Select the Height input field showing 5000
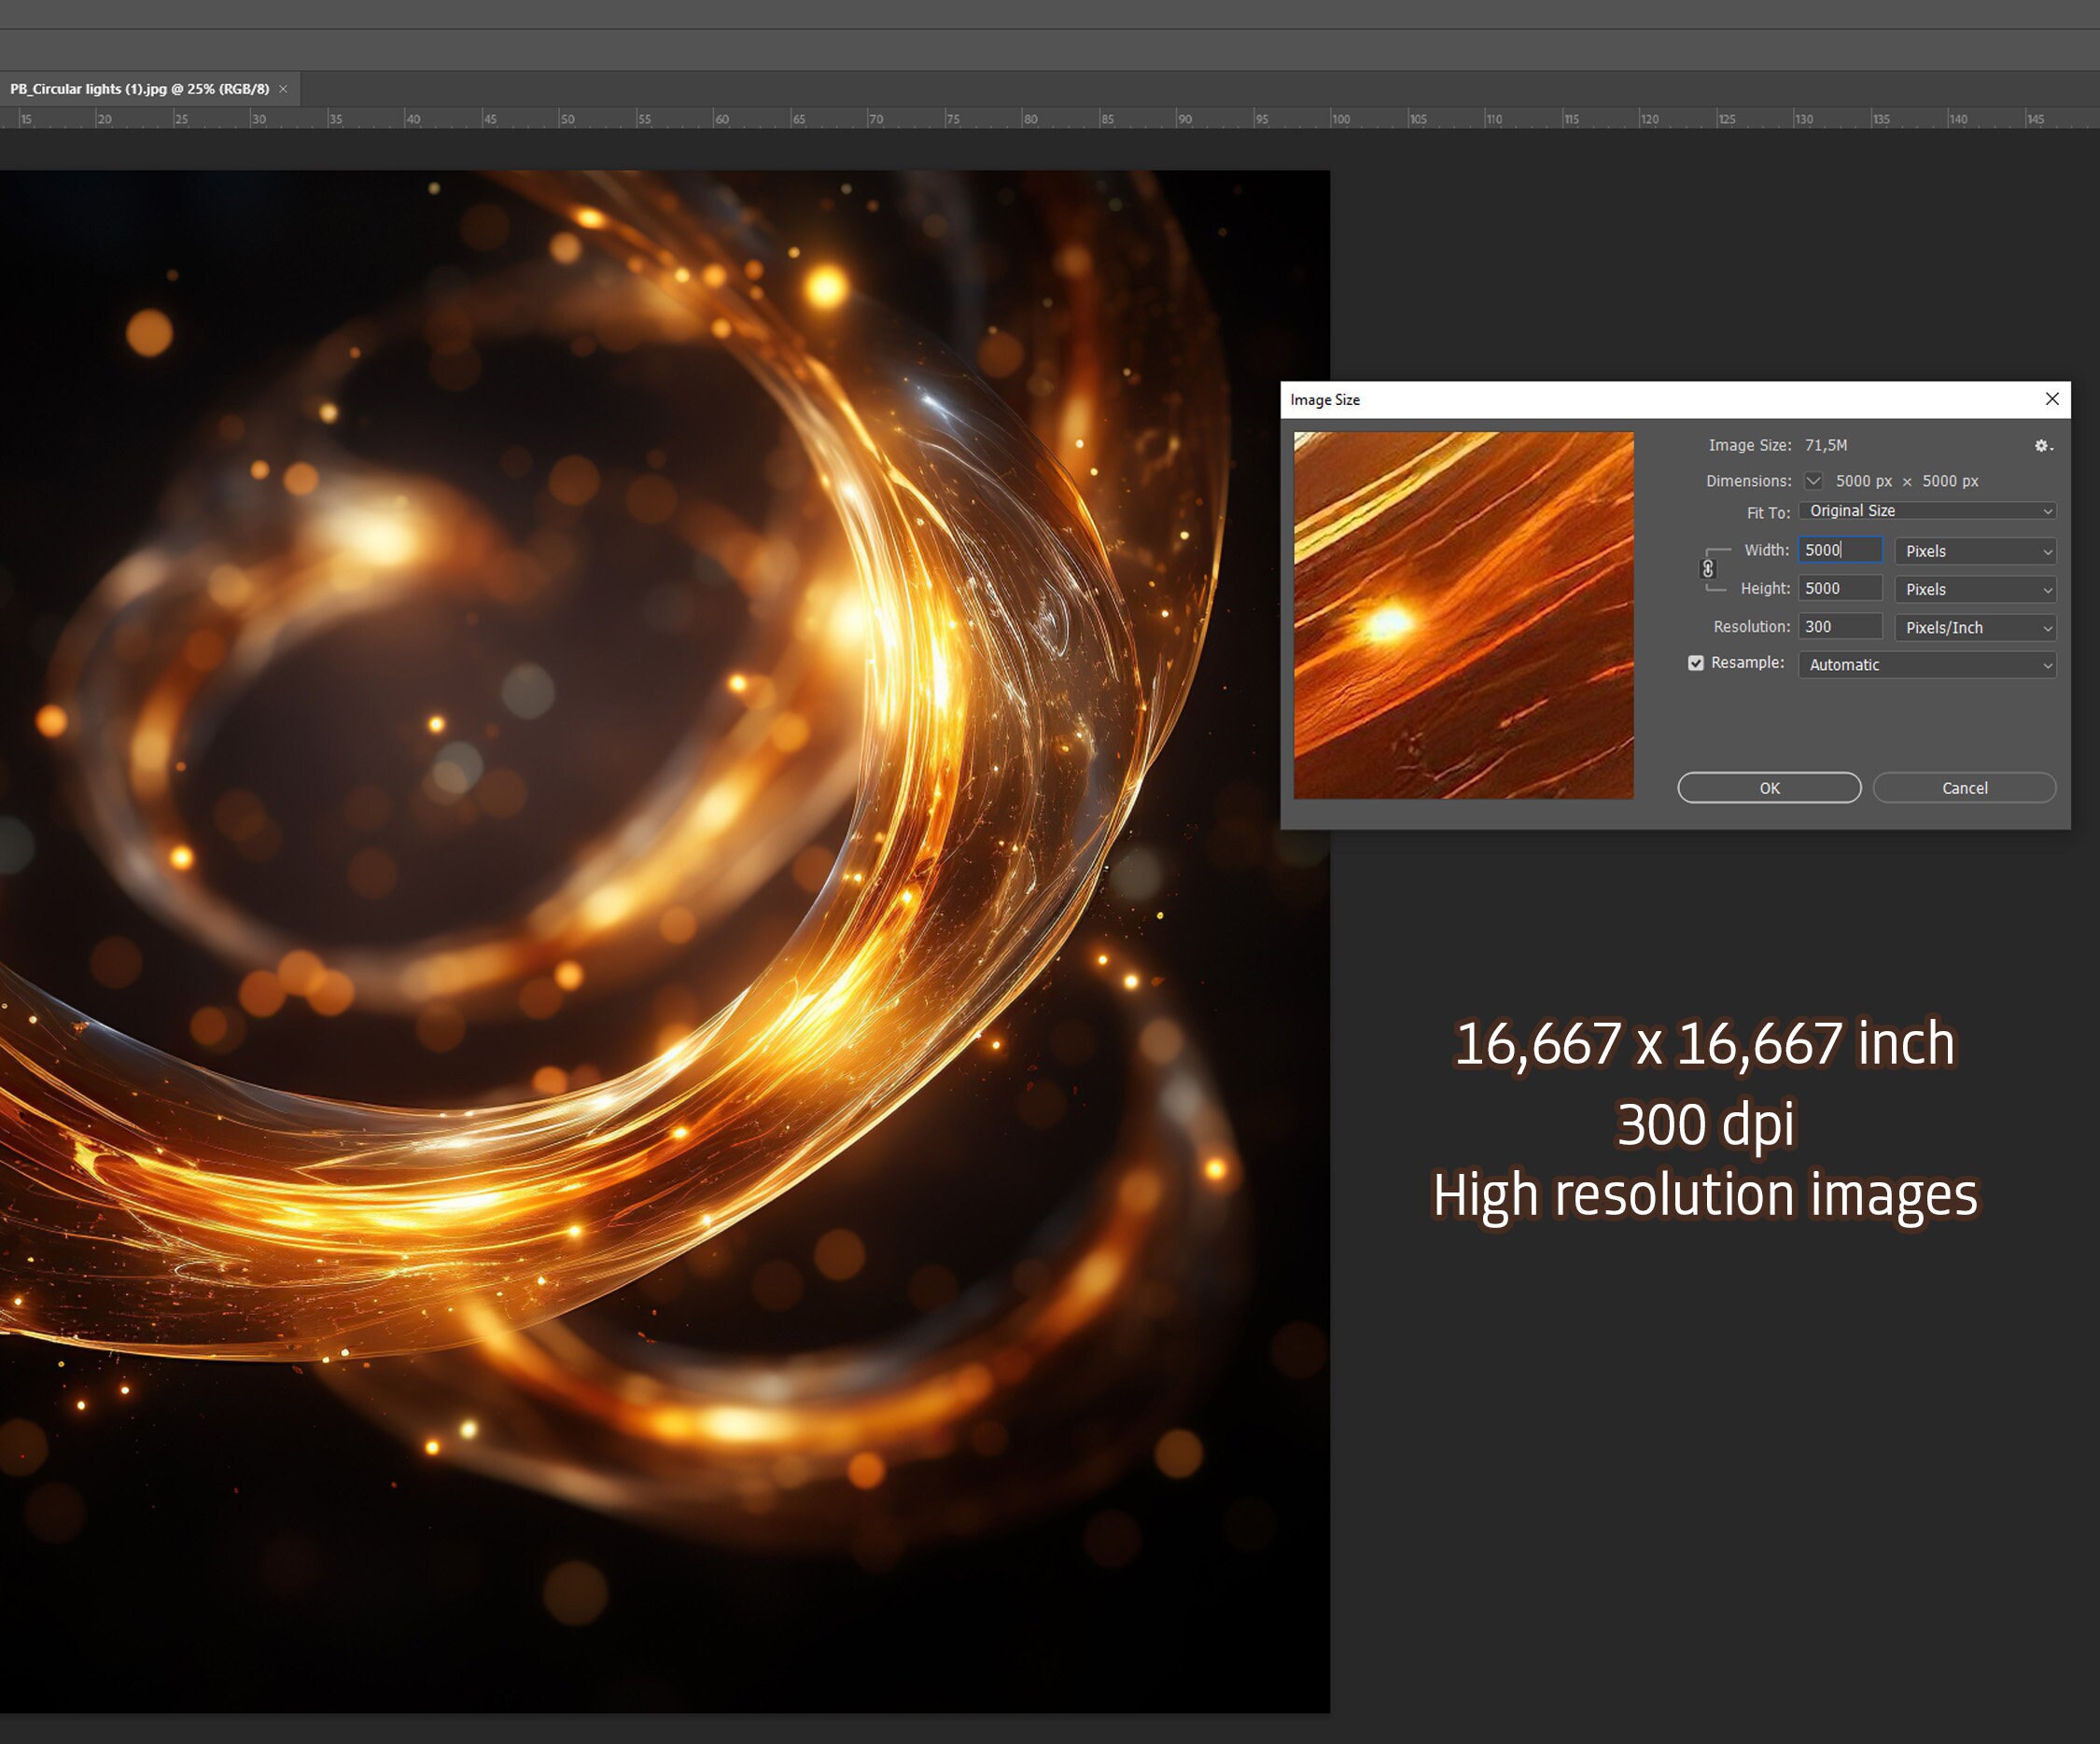Screen dimensions: 2100x1744 pyautogui.click(x=1840, y=589)
